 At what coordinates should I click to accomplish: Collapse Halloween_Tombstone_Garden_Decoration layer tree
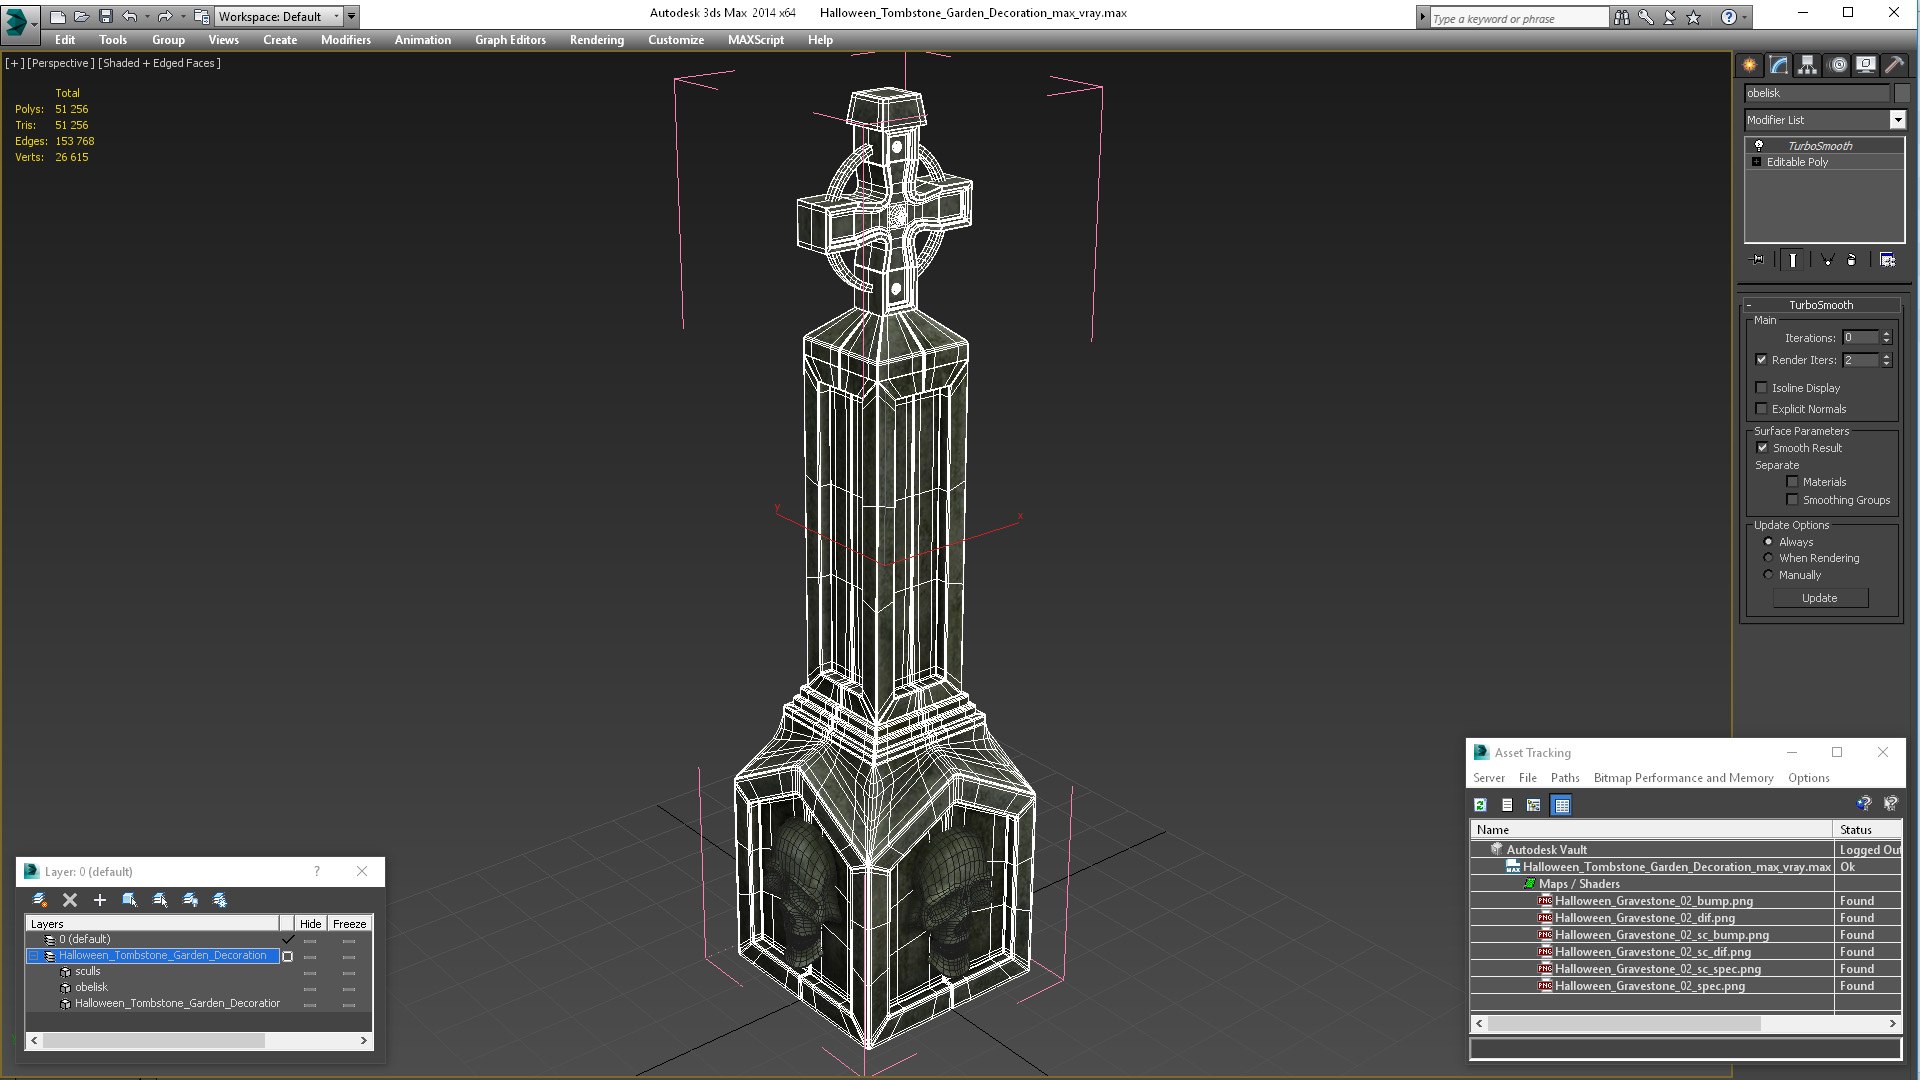coord(33,956)
